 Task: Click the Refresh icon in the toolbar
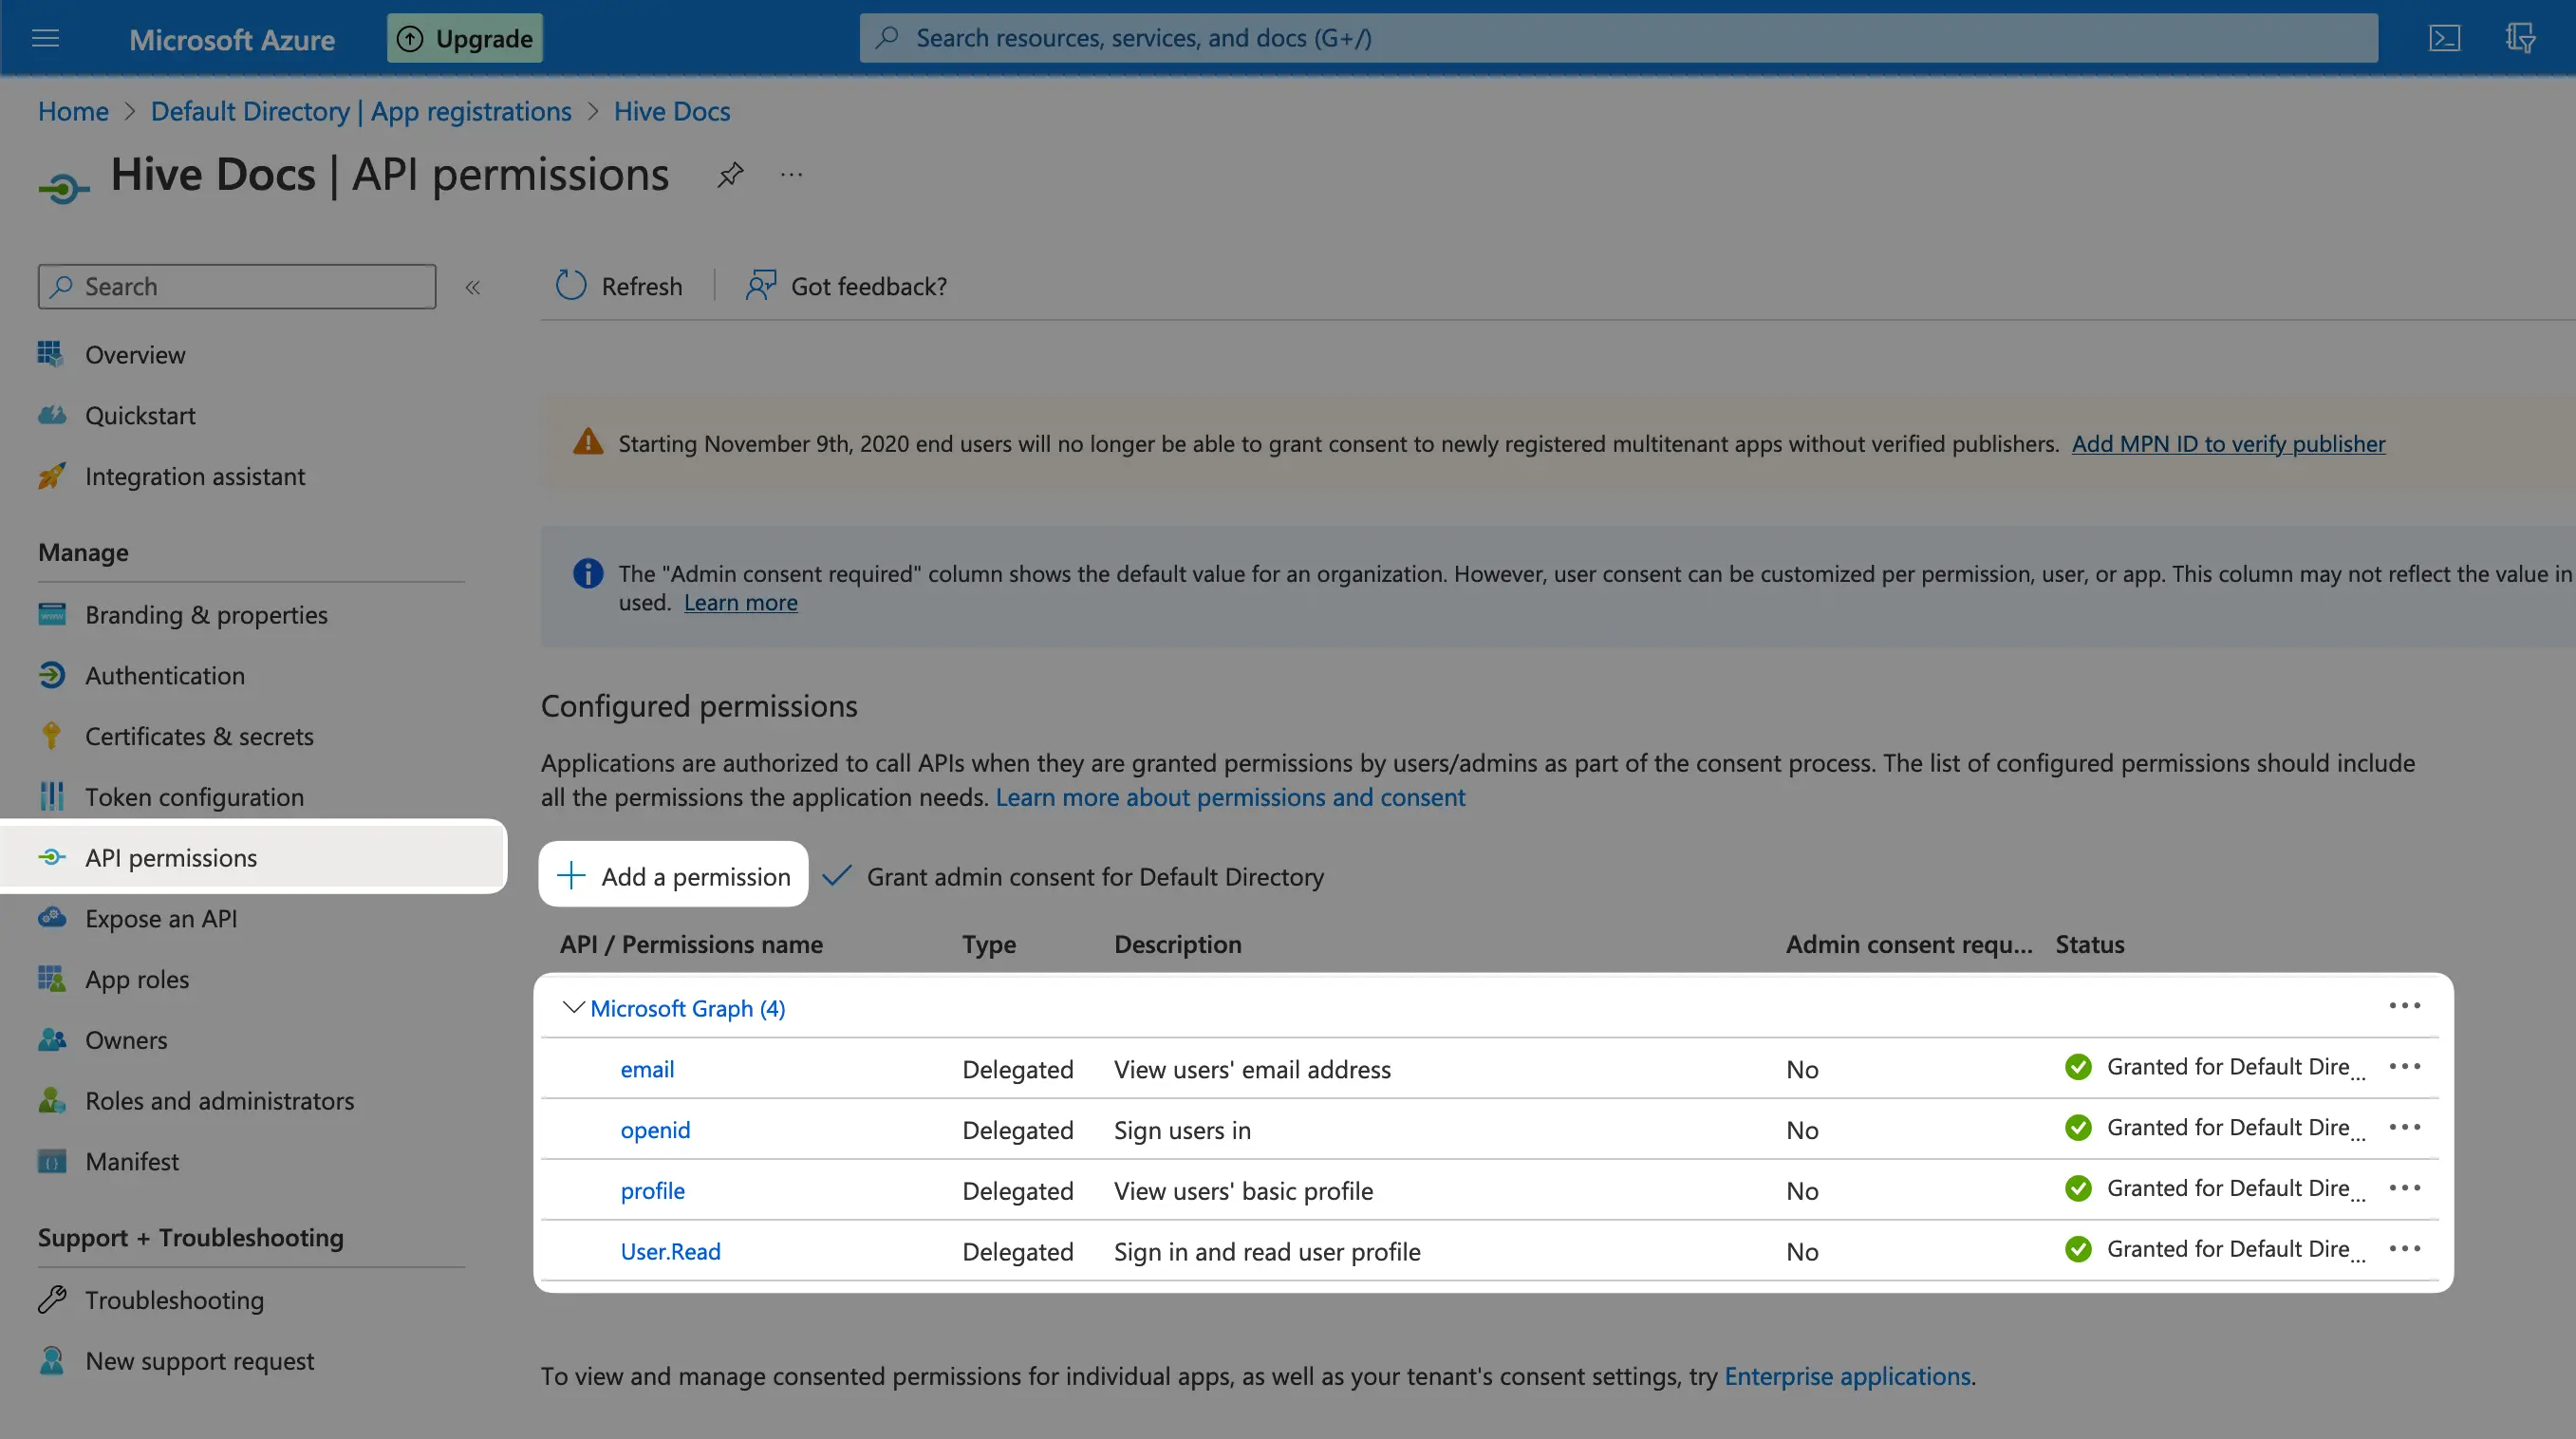point(571,286)
